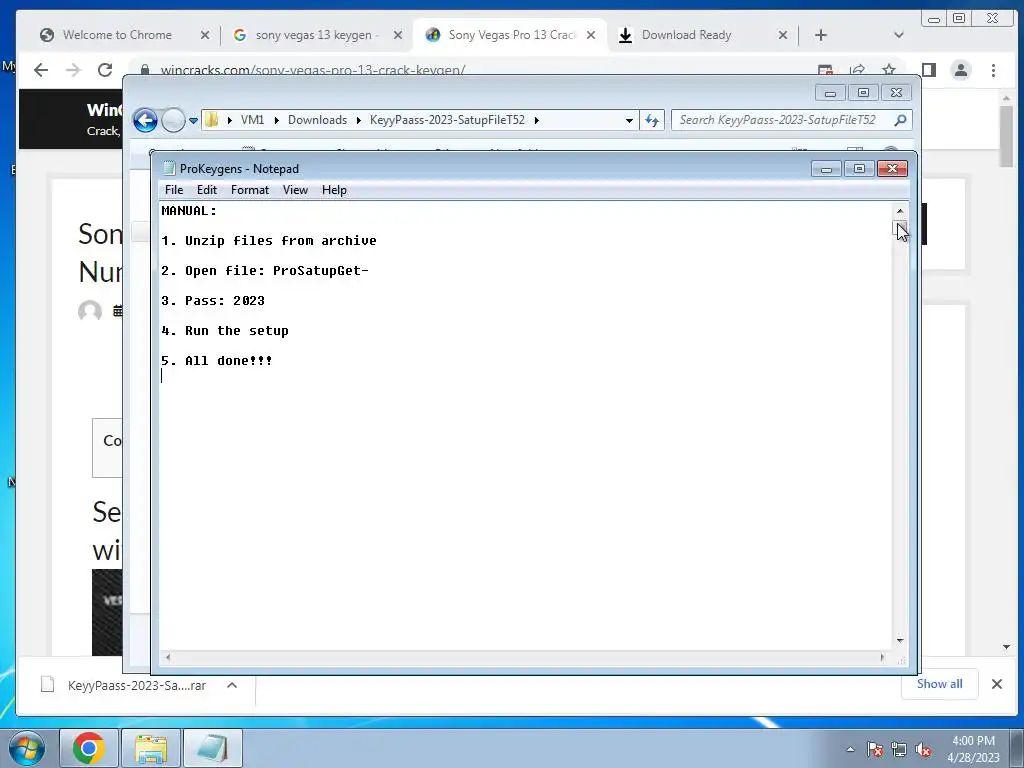This screenshot has height=768, width=1024.
Task: Select Downloads in Explorer address breadcrumb
Action: [x=317, y=120]
